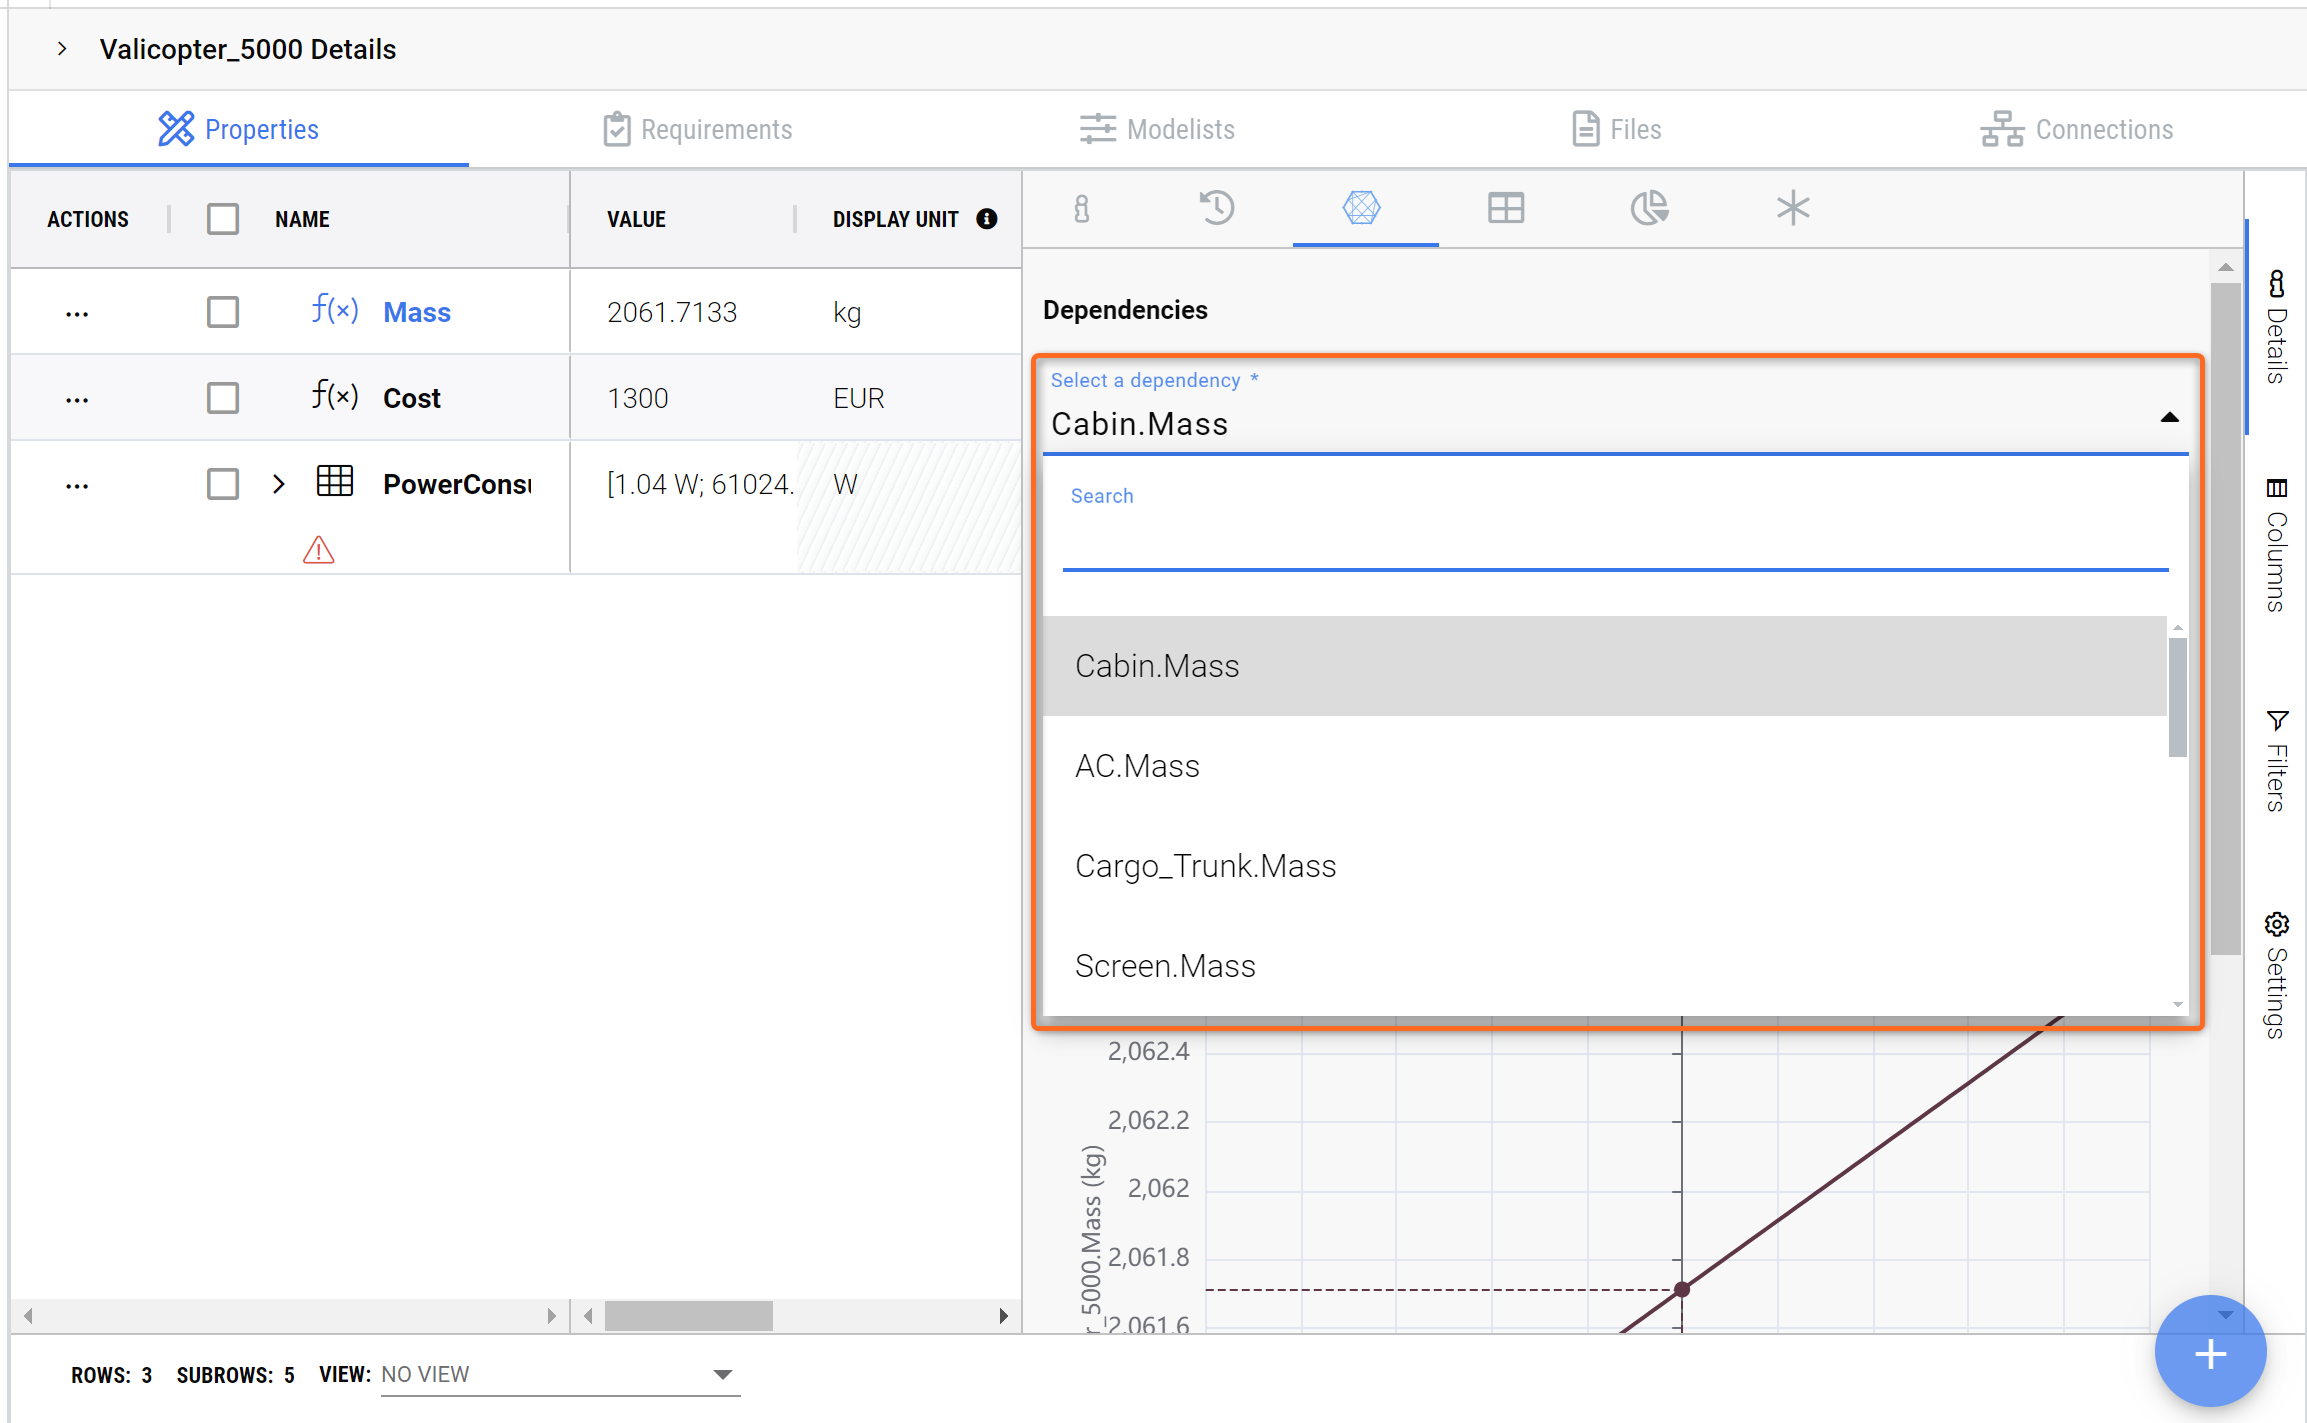The width and height of the screenshot is (2307, 1423).
Task: Click the dependency list scrollbar thumb
Action: 2177,697
